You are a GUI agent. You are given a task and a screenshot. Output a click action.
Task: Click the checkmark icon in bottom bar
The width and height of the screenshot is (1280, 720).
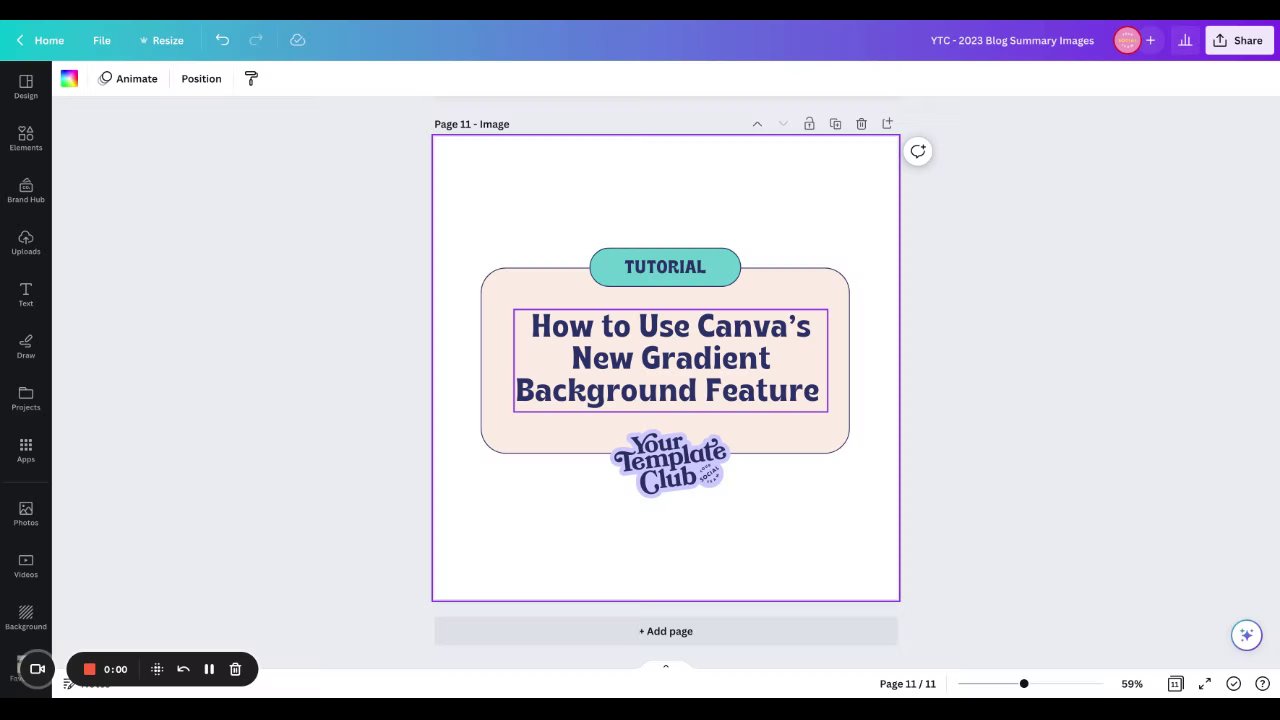tap(1234, 684)
